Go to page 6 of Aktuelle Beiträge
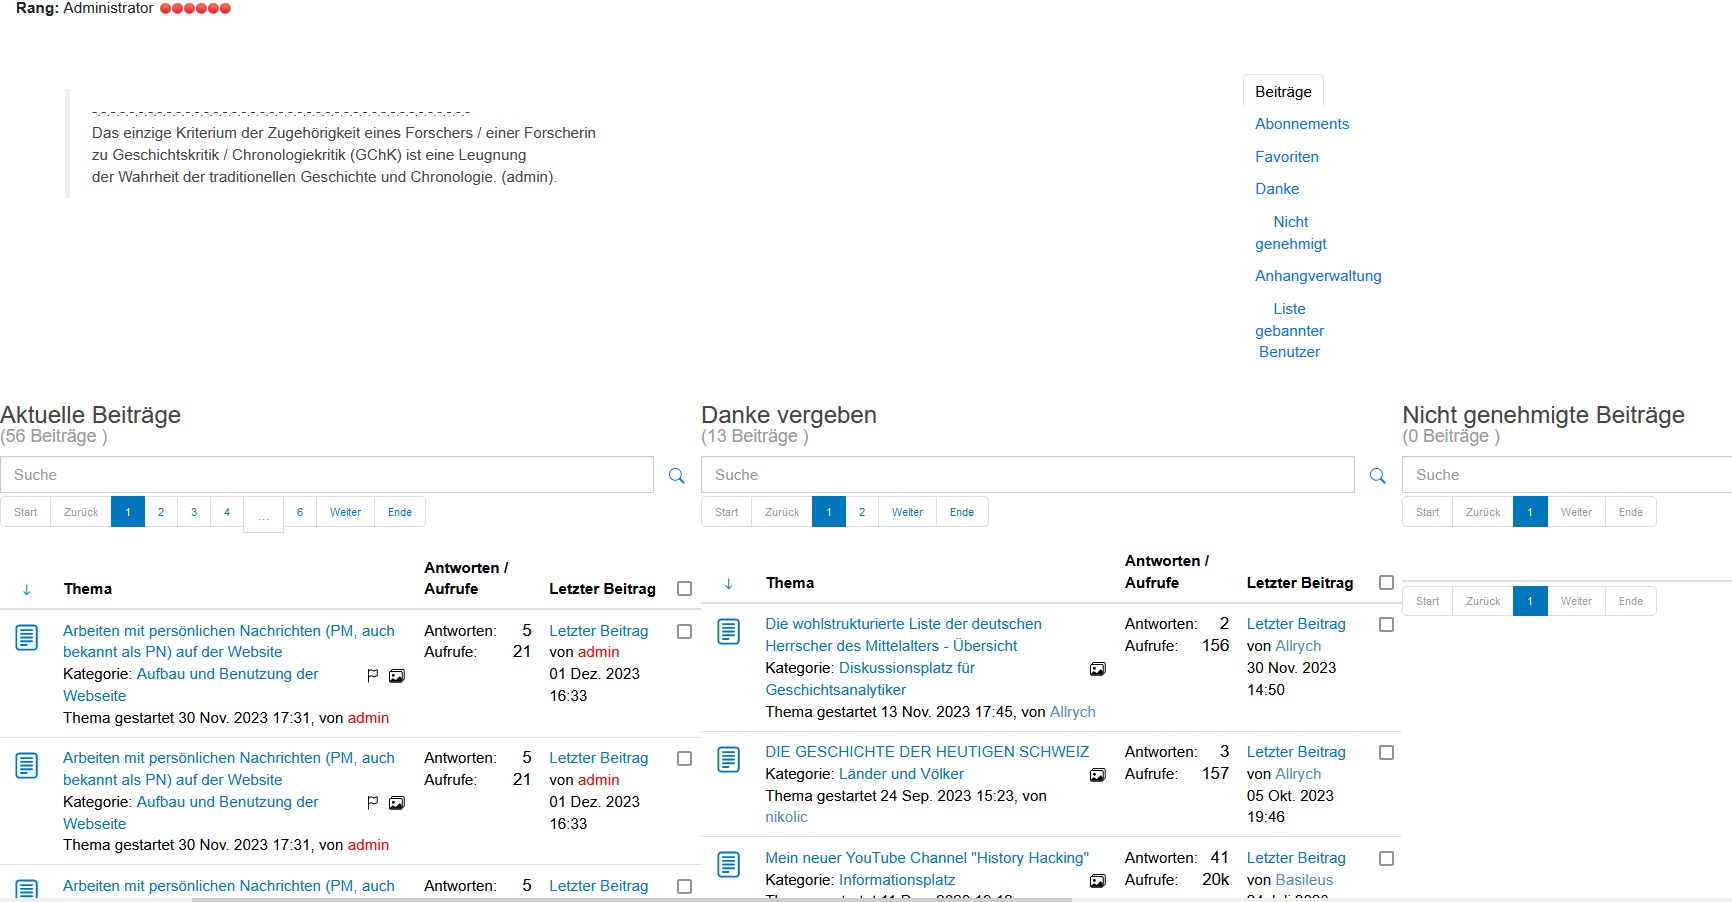The height and width of the screenshot is (902, 1732). point(300,512)
